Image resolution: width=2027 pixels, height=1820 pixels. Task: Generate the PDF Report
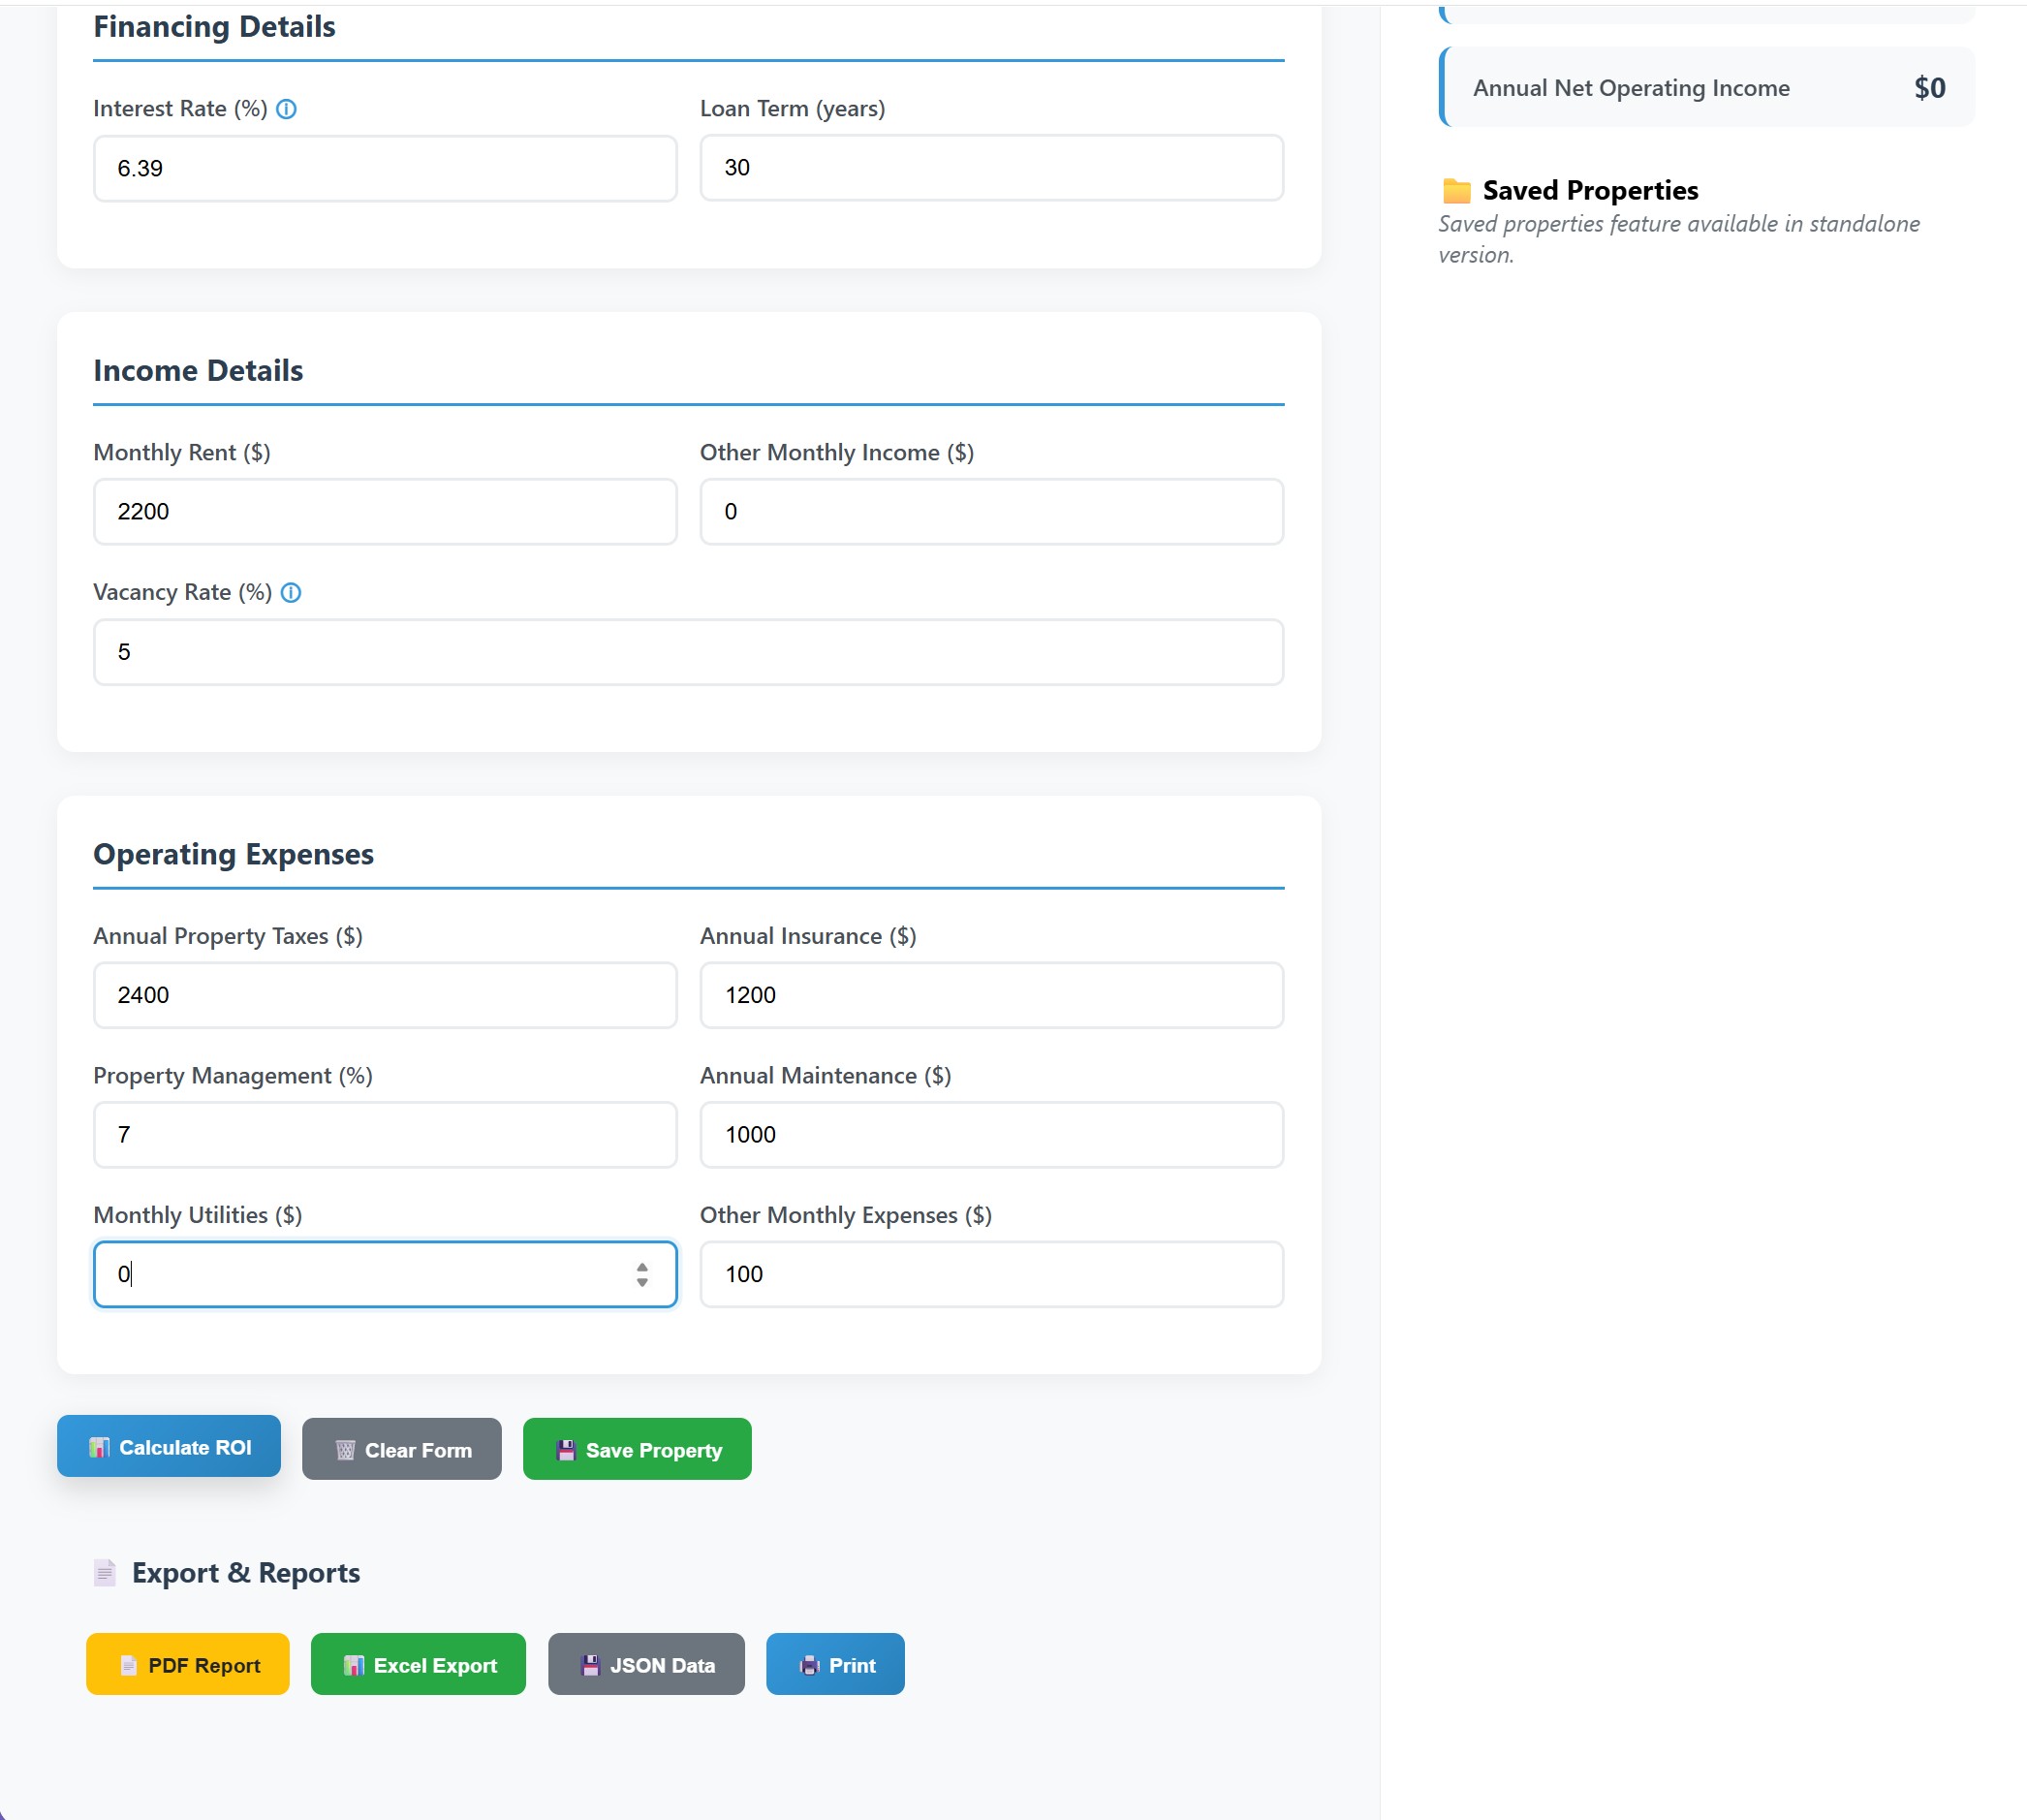[x=188, y=1665]
